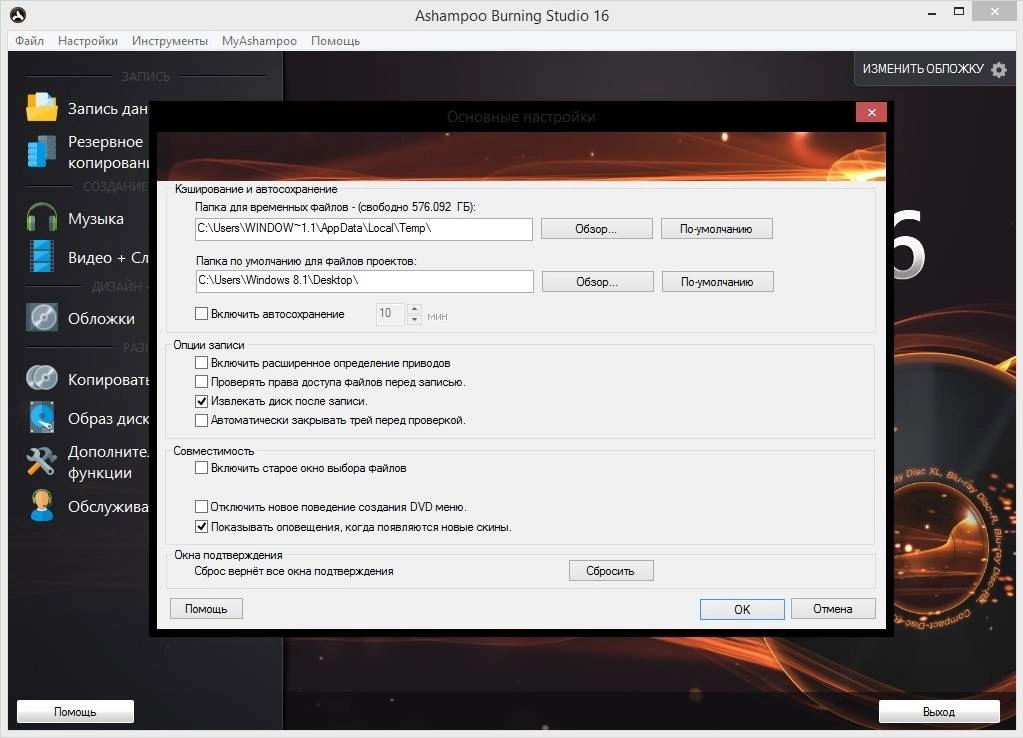1023x738 pixels.
Task: Open the Помощь menu in the menu bar
Action: (x=335, y=40)
